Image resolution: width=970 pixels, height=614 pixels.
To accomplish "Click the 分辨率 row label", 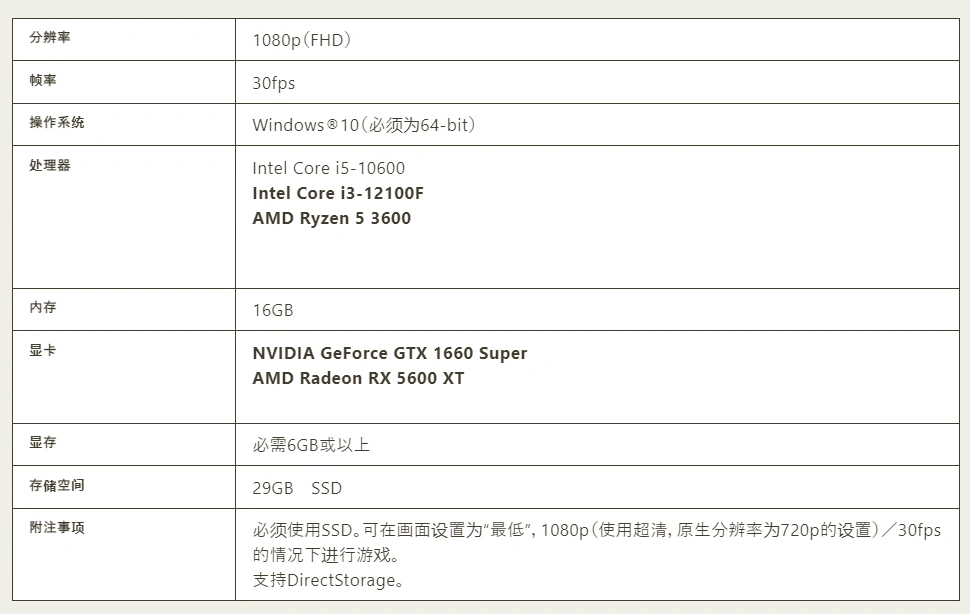I will [x=50, y=38].
